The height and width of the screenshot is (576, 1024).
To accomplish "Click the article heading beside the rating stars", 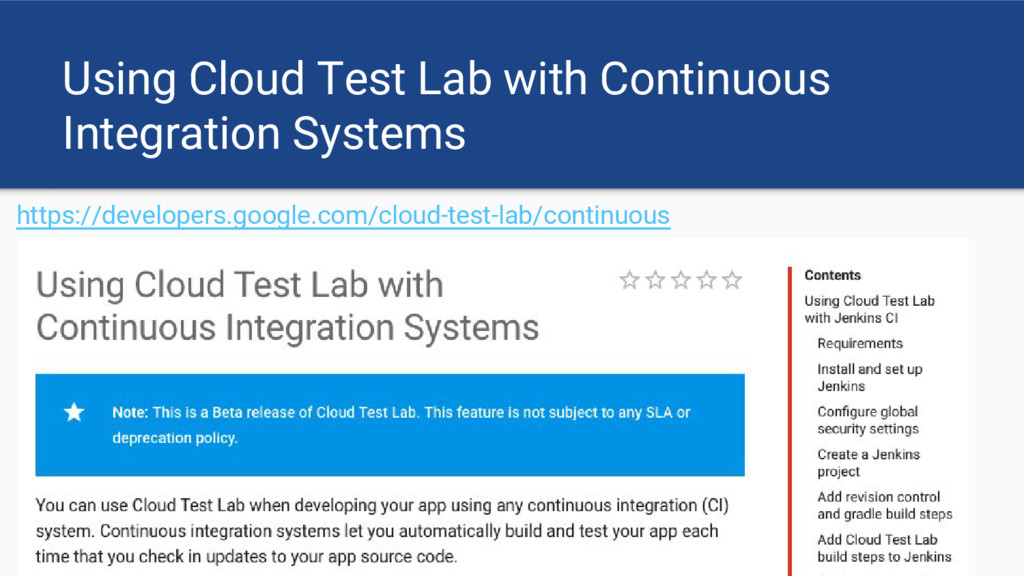I will 287,306.
